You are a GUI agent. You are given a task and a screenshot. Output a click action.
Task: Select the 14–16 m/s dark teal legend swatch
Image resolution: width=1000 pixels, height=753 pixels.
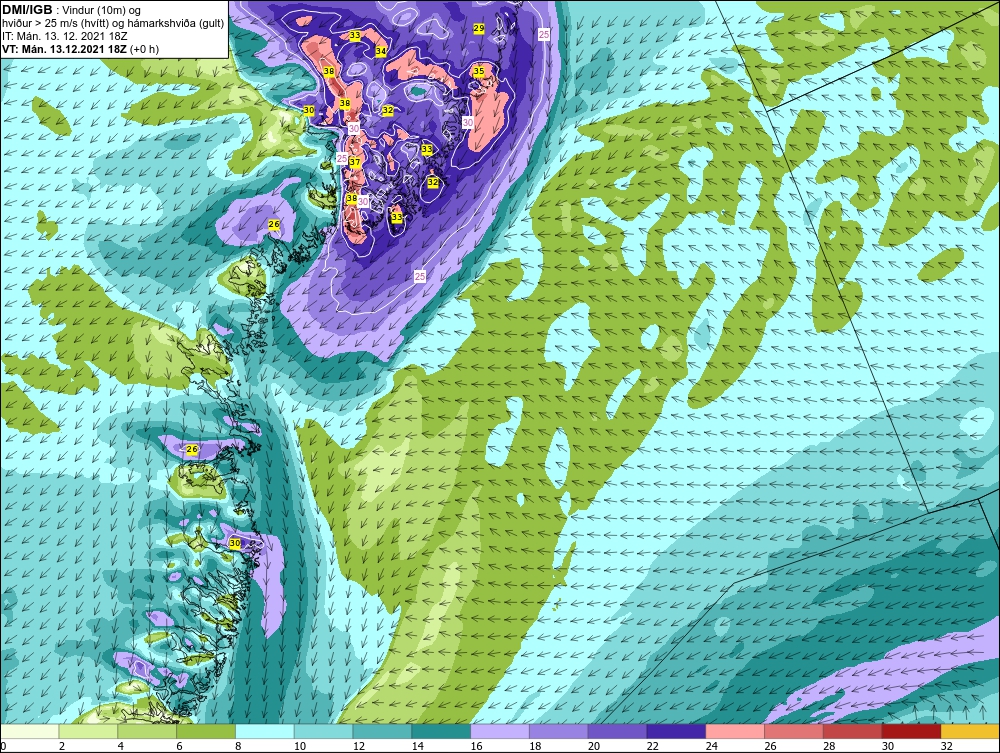[x=441, y=731]
